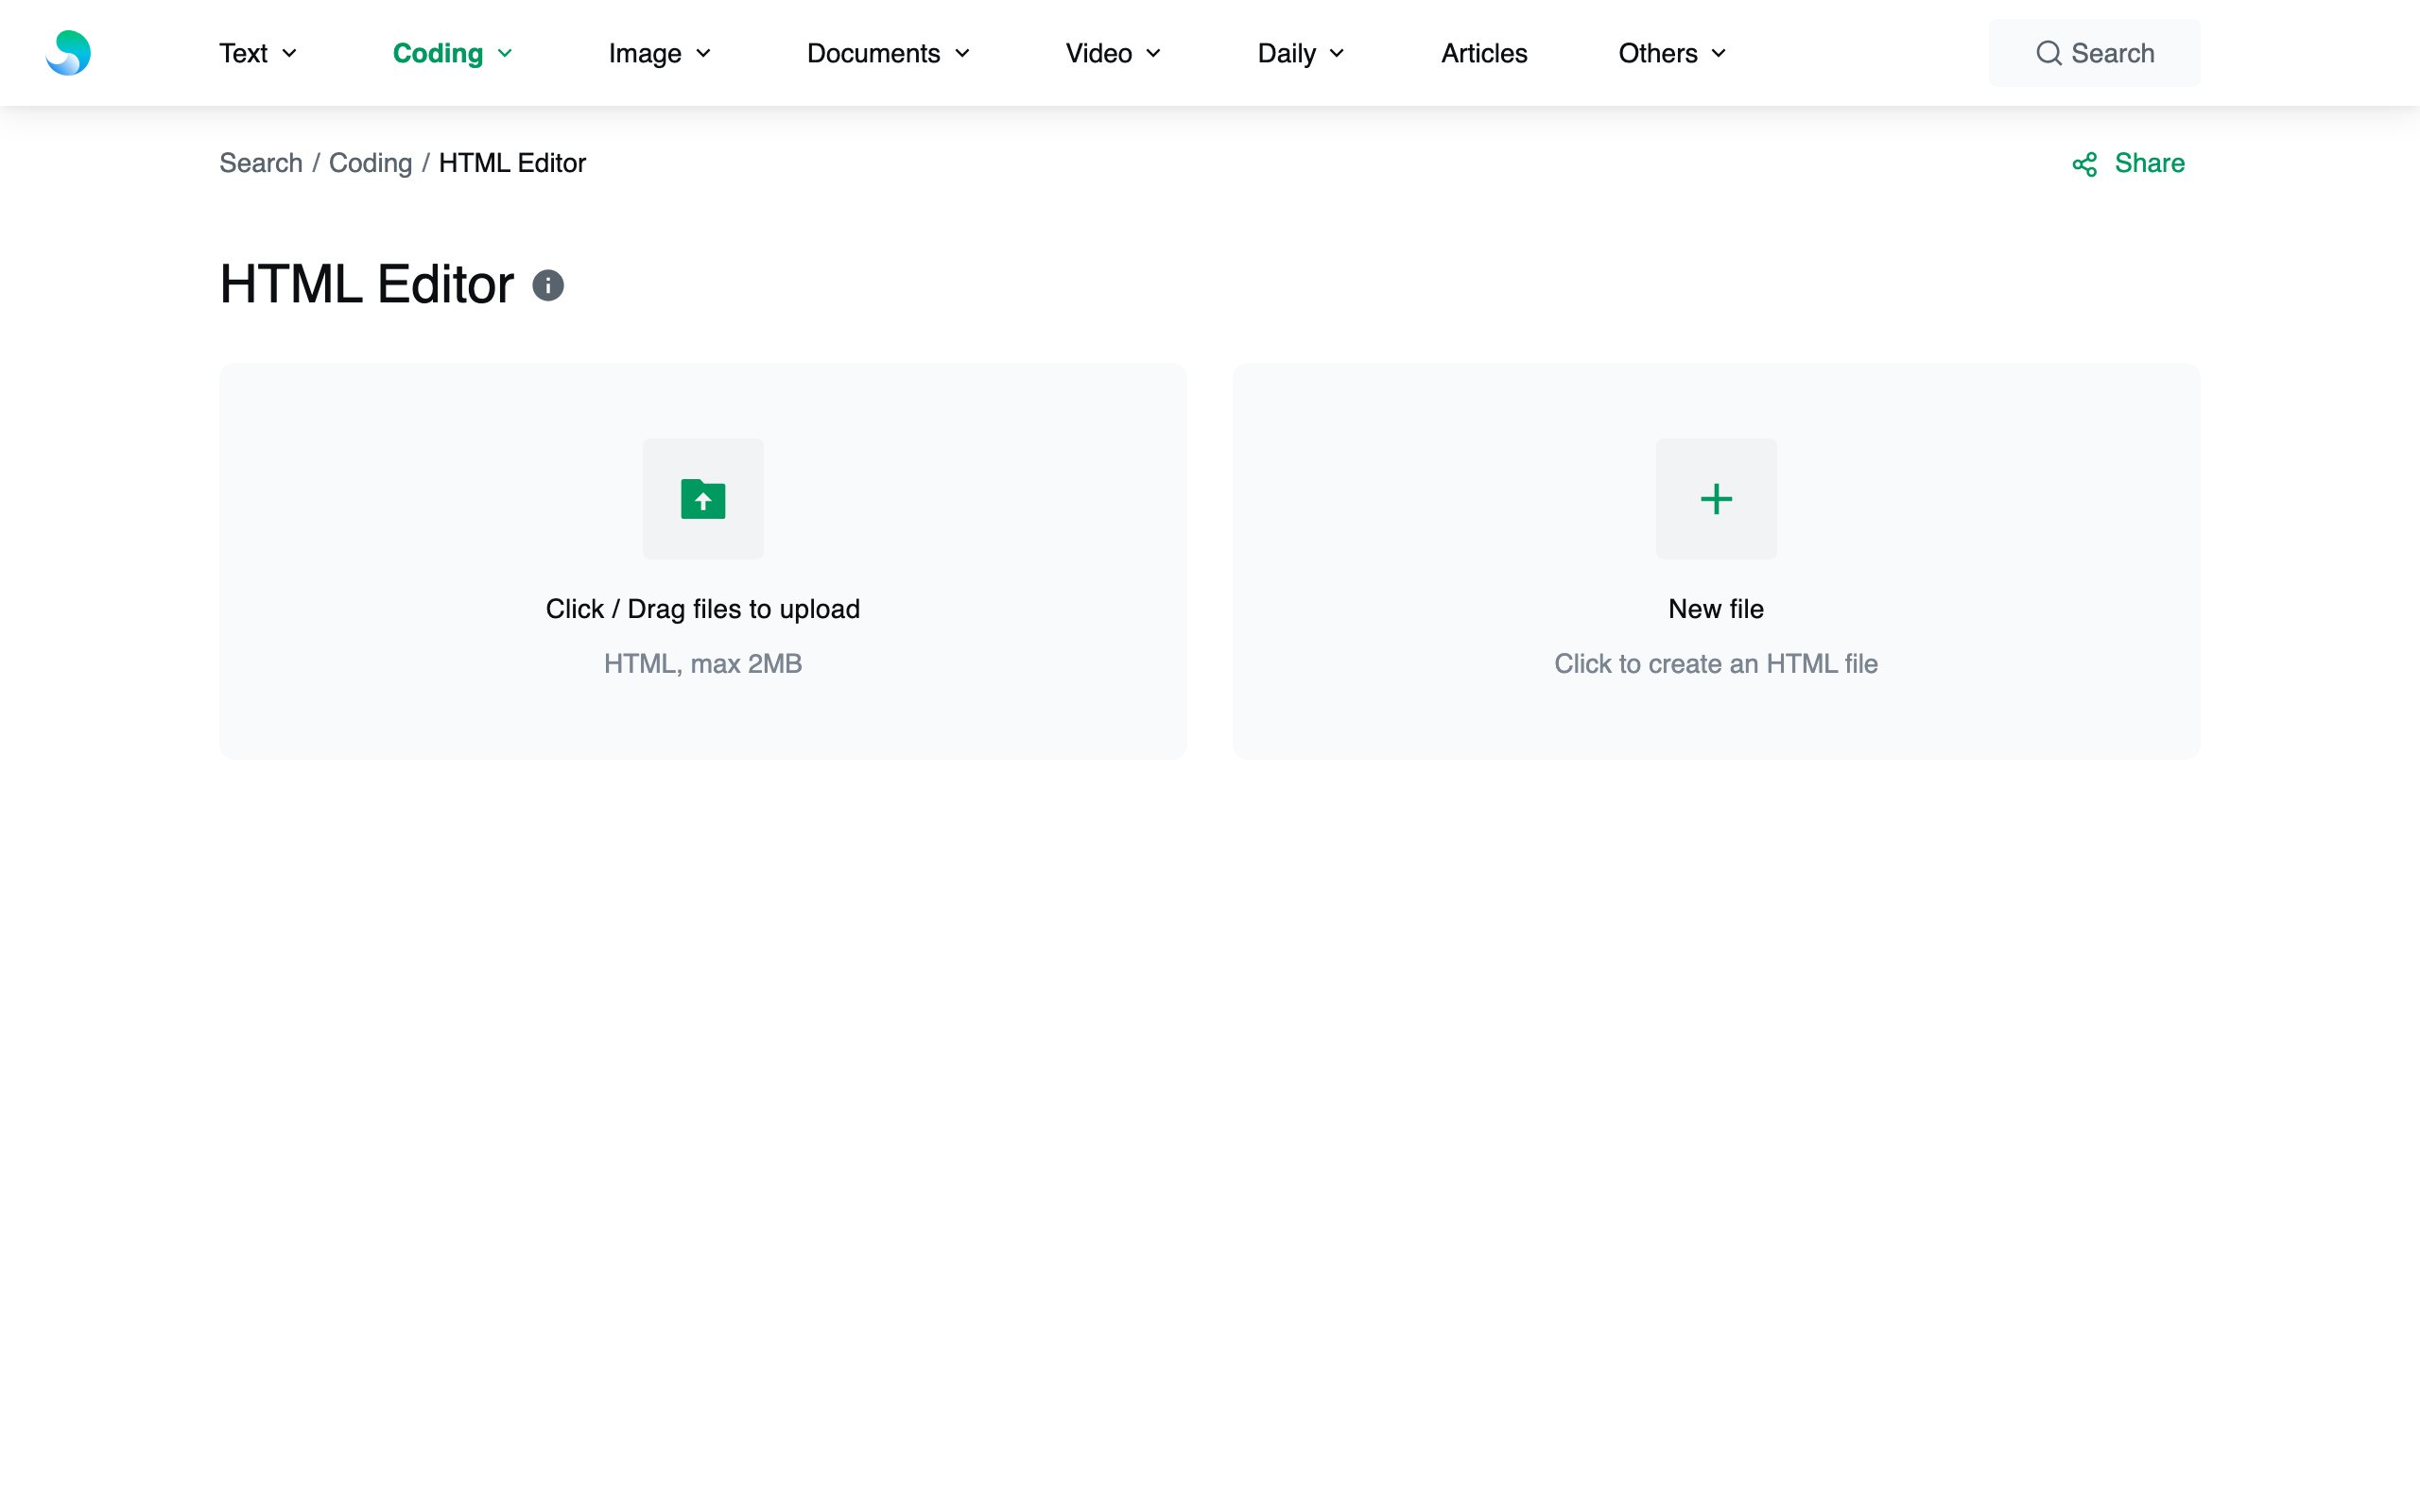
Task: Open the Daily dropdown menu
Action: coord(1301,53)
